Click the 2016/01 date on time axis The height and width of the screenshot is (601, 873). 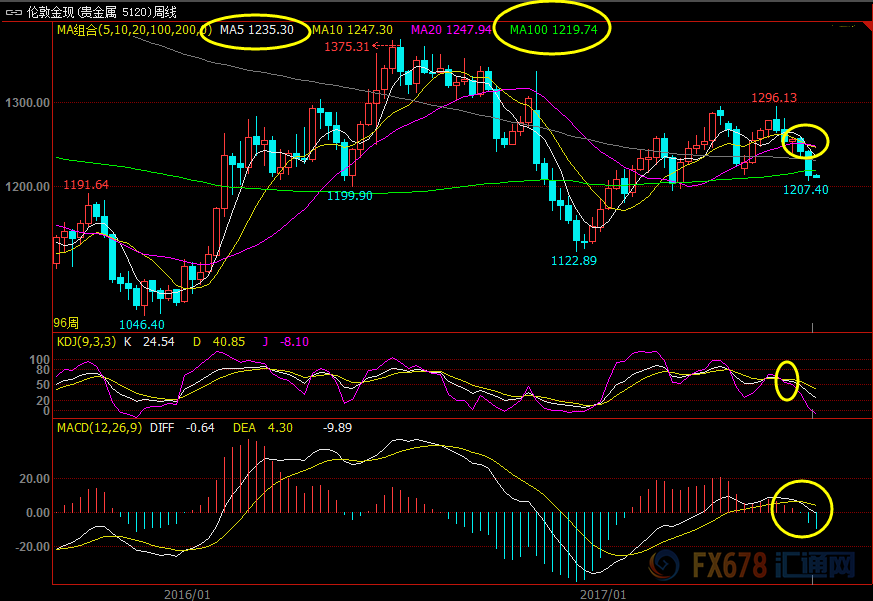point(187,593)
